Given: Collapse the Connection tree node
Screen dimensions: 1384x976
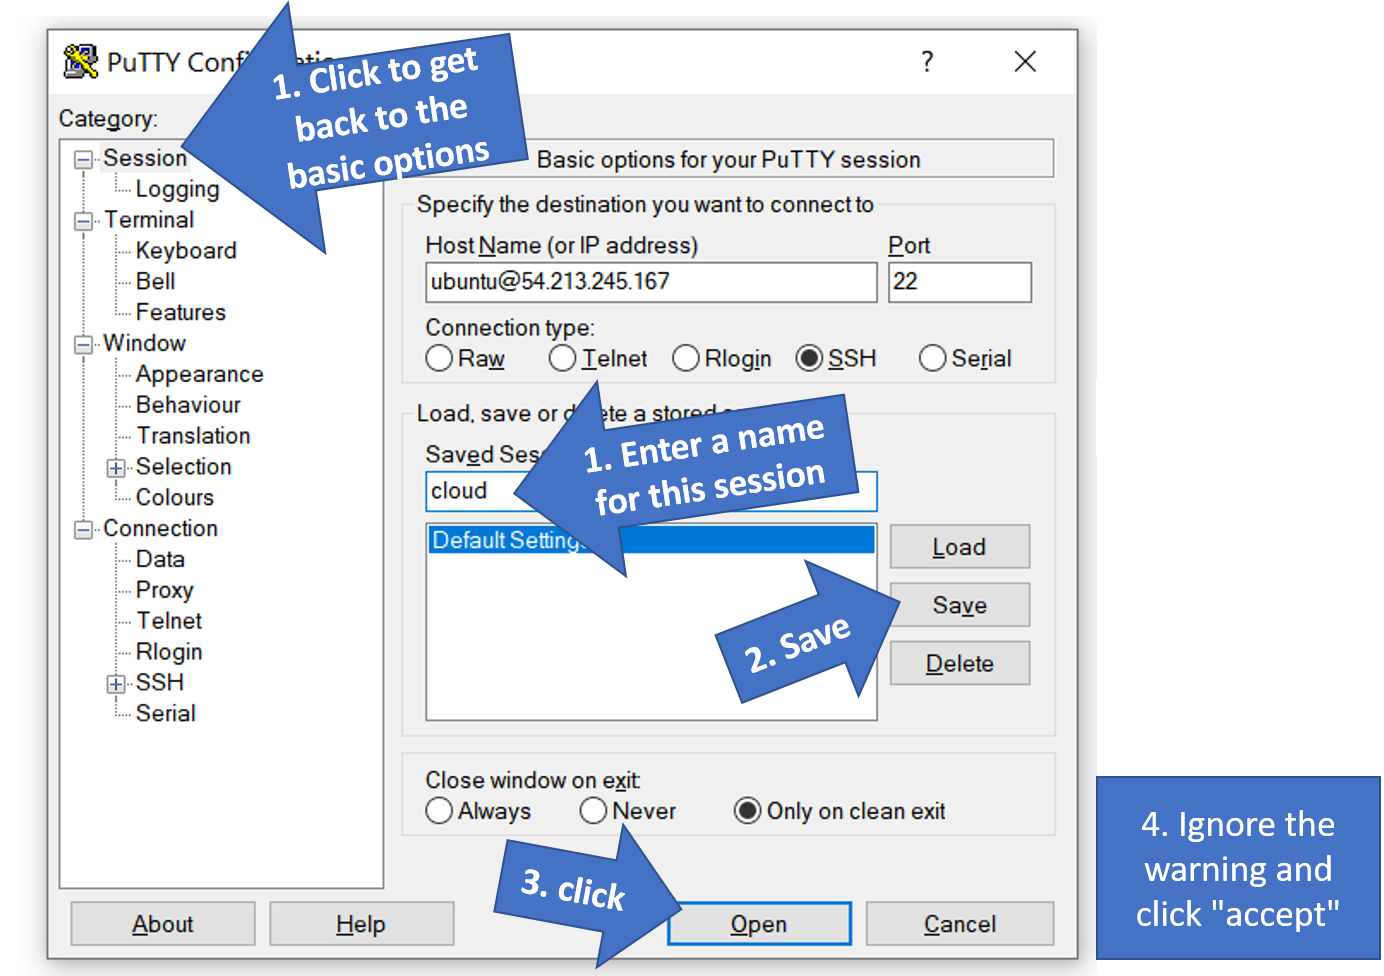Looking at the screenshot, I should [84, 530].
